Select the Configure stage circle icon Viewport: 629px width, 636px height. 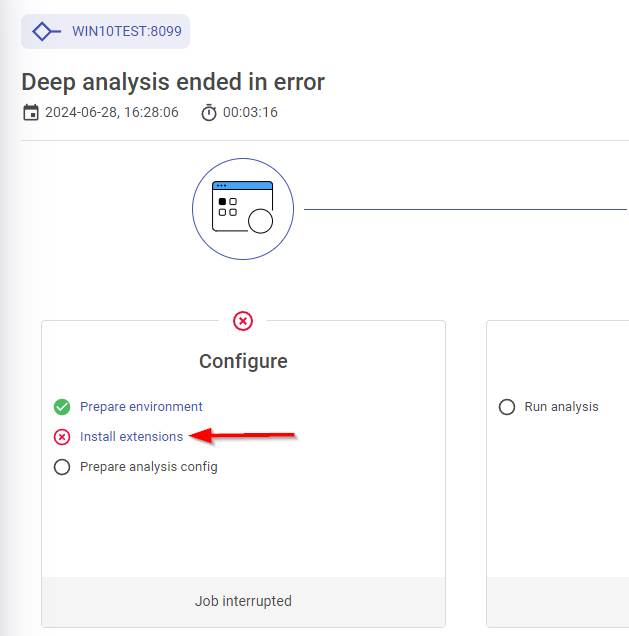[243, 209]
